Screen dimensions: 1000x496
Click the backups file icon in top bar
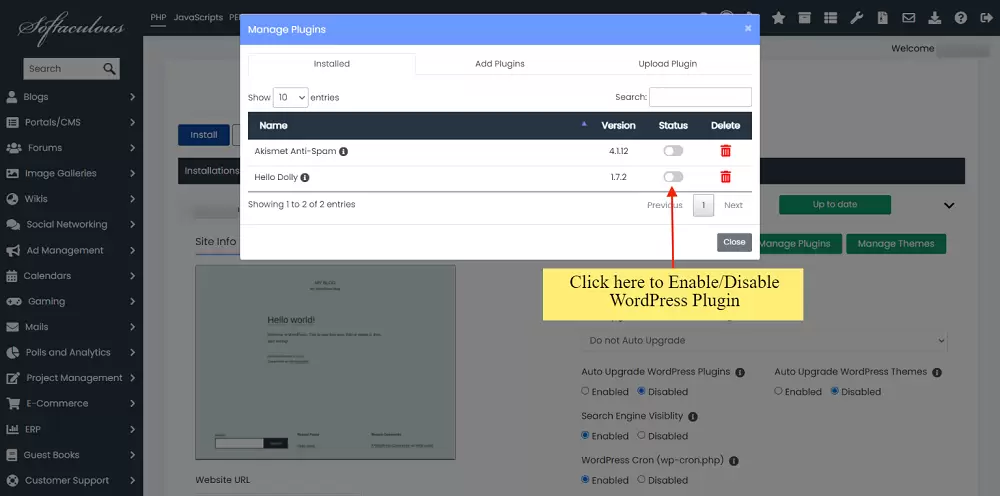(883, 18)
